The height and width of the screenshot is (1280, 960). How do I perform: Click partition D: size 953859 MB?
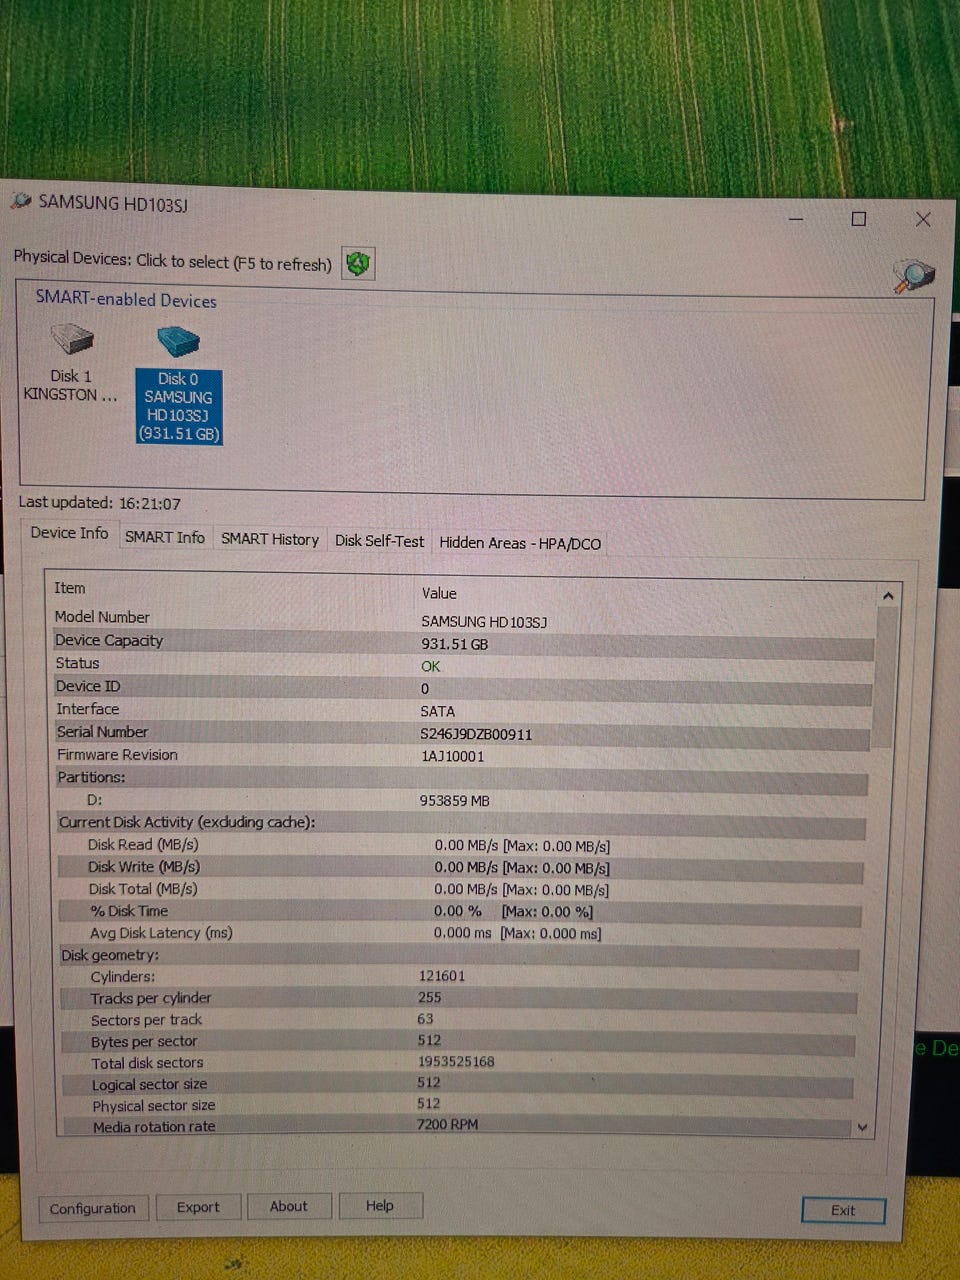(454, 801)
